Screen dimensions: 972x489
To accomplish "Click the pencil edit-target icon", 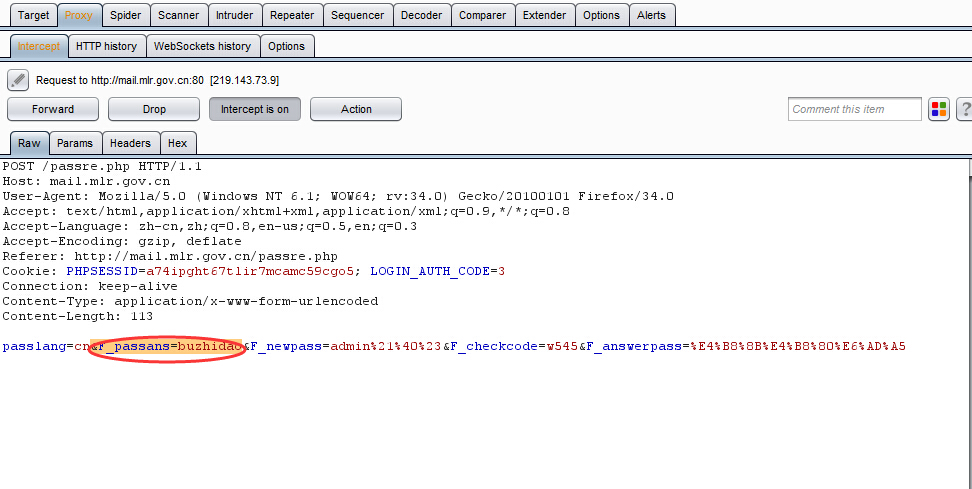I will (x=18, y=80).
